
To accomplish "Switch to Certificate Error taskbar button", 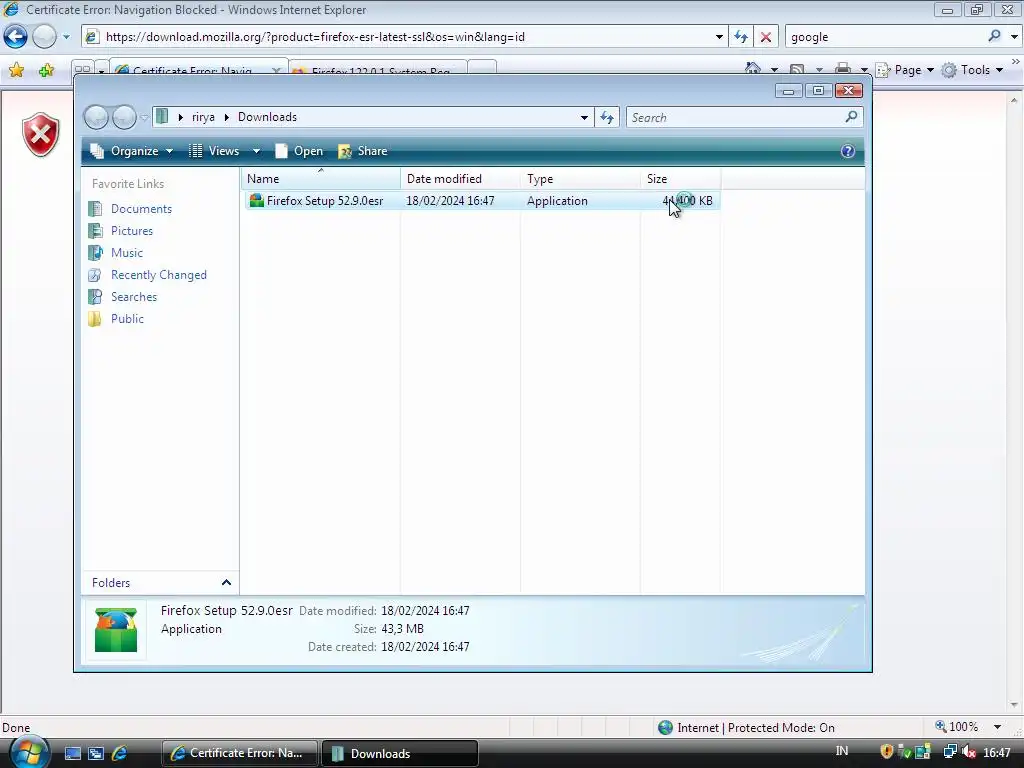I will click(239, 753).
